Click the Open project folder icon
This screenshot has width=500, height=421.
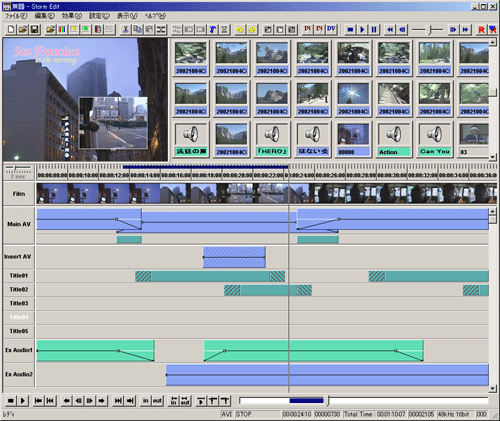(x=23, y=29)
